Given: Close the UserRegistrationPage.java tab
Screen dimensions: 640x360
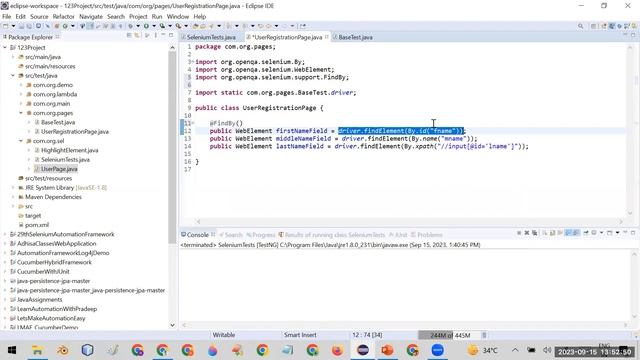Looking at the screenshot, I should (x=327, y=37).
